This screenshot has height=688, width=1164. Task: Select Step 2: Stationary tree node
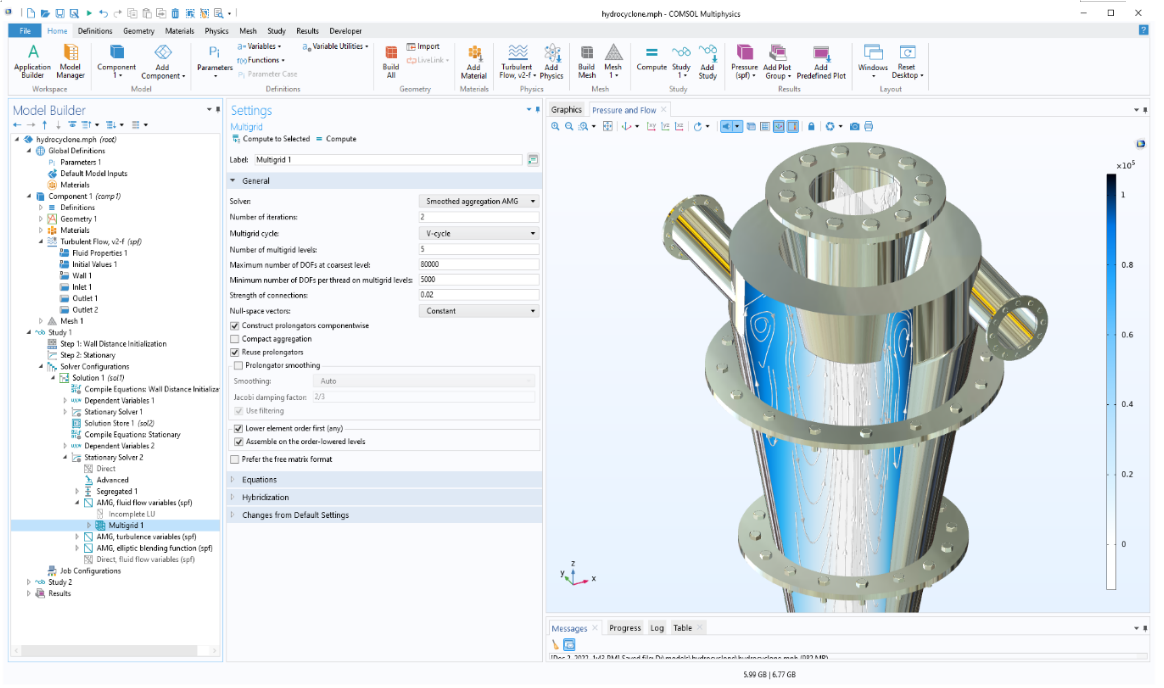pyautogui.click(x=88, y=356)
